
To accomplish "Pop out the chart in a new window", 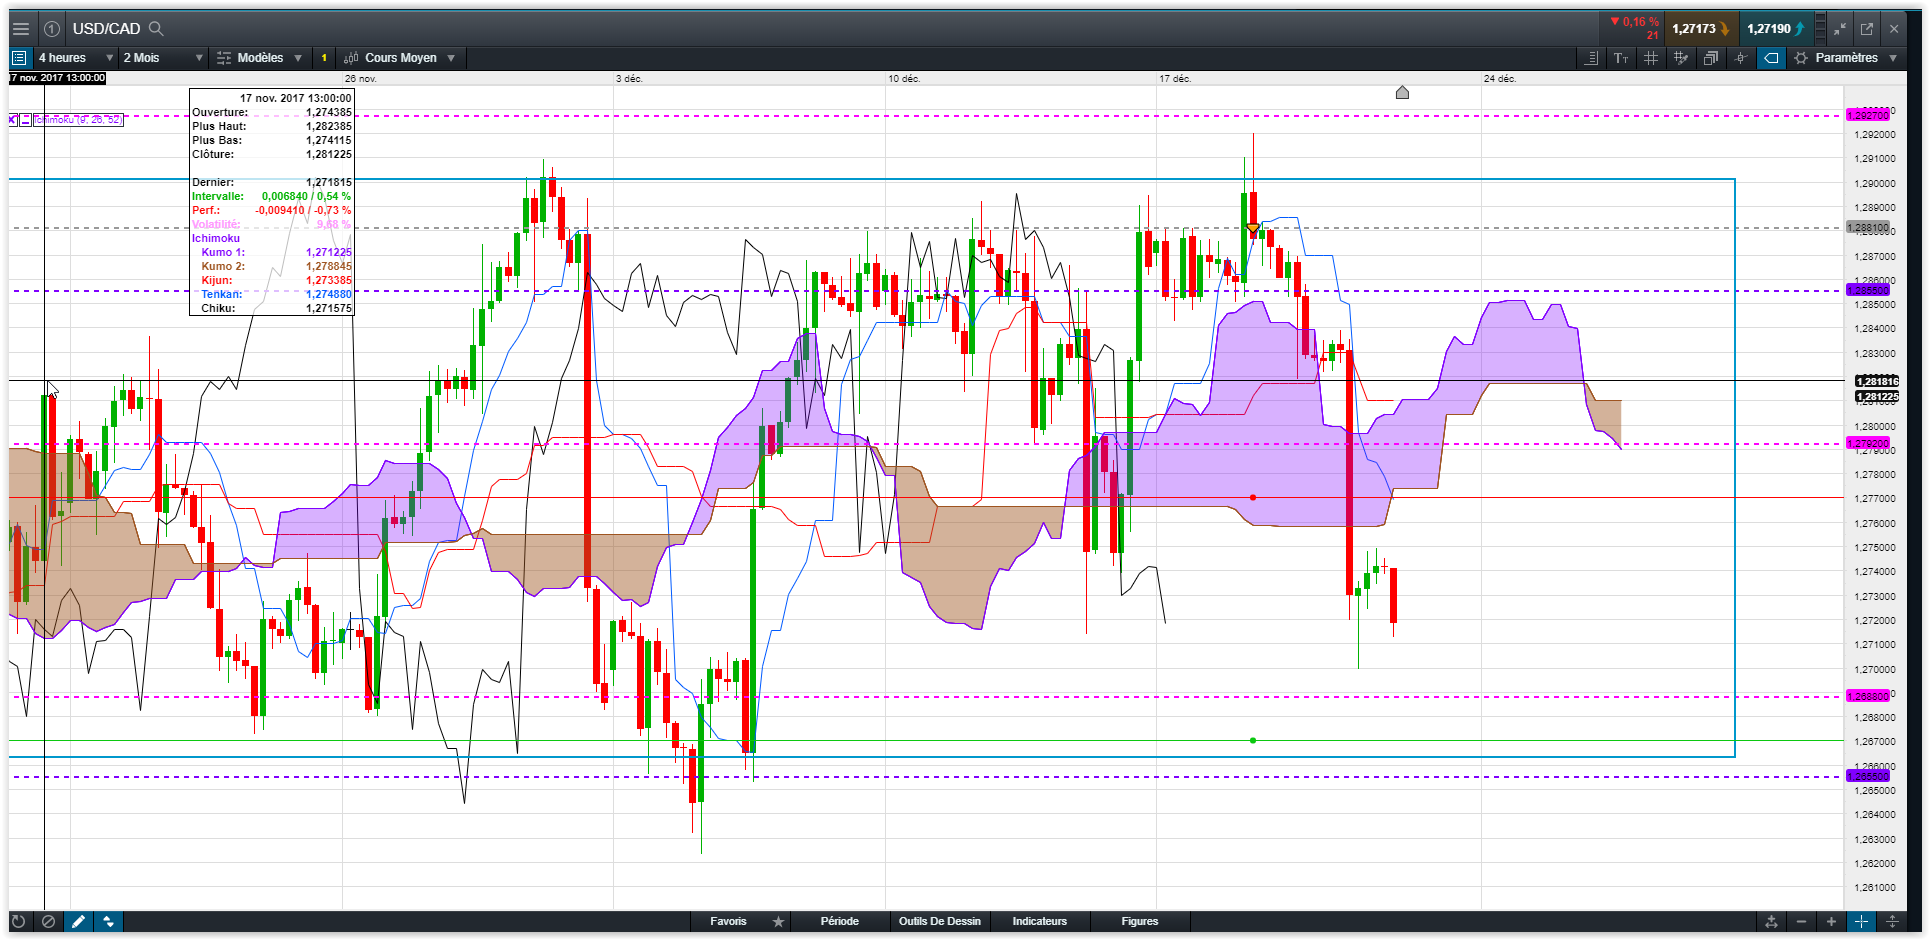I will 1867,29.
